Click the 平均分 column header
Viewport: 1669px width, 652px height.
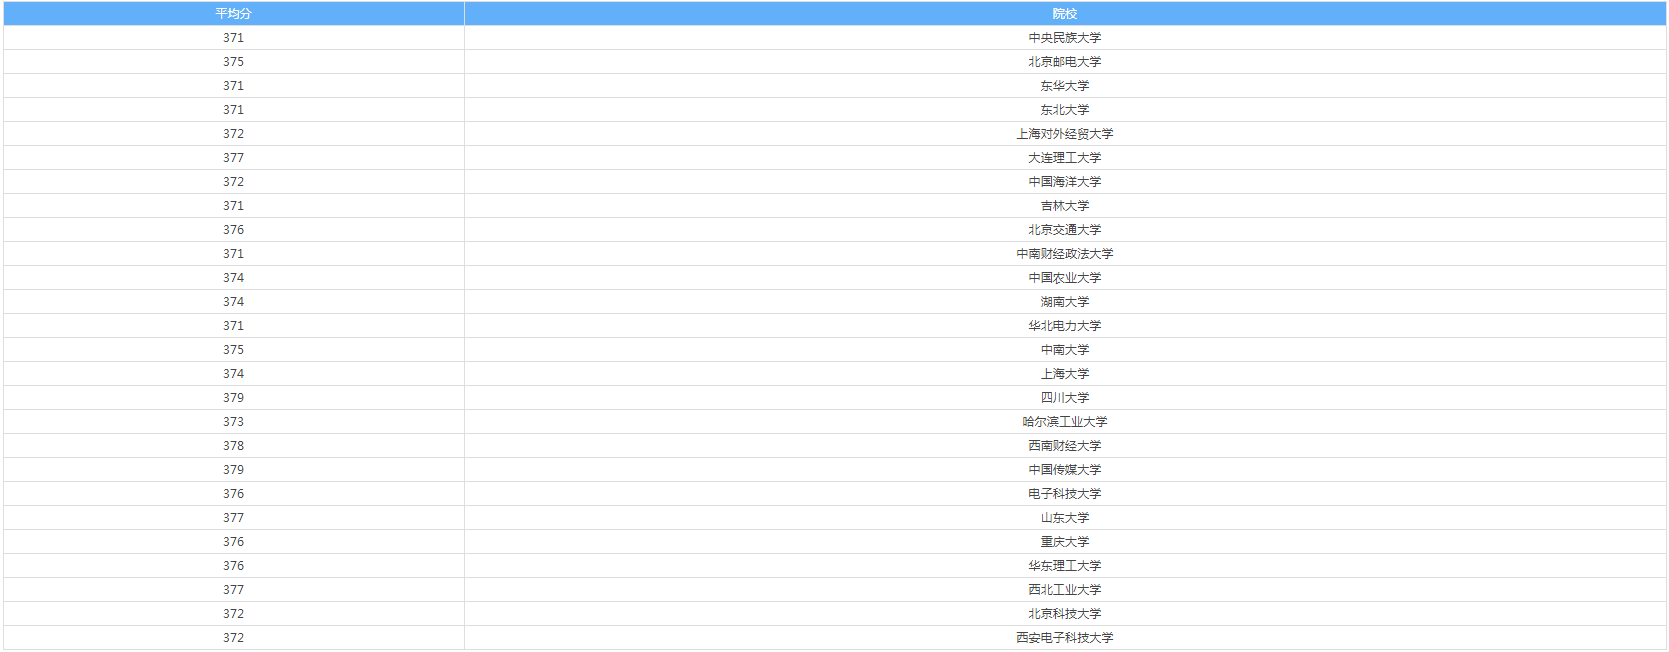click(234, 14)
